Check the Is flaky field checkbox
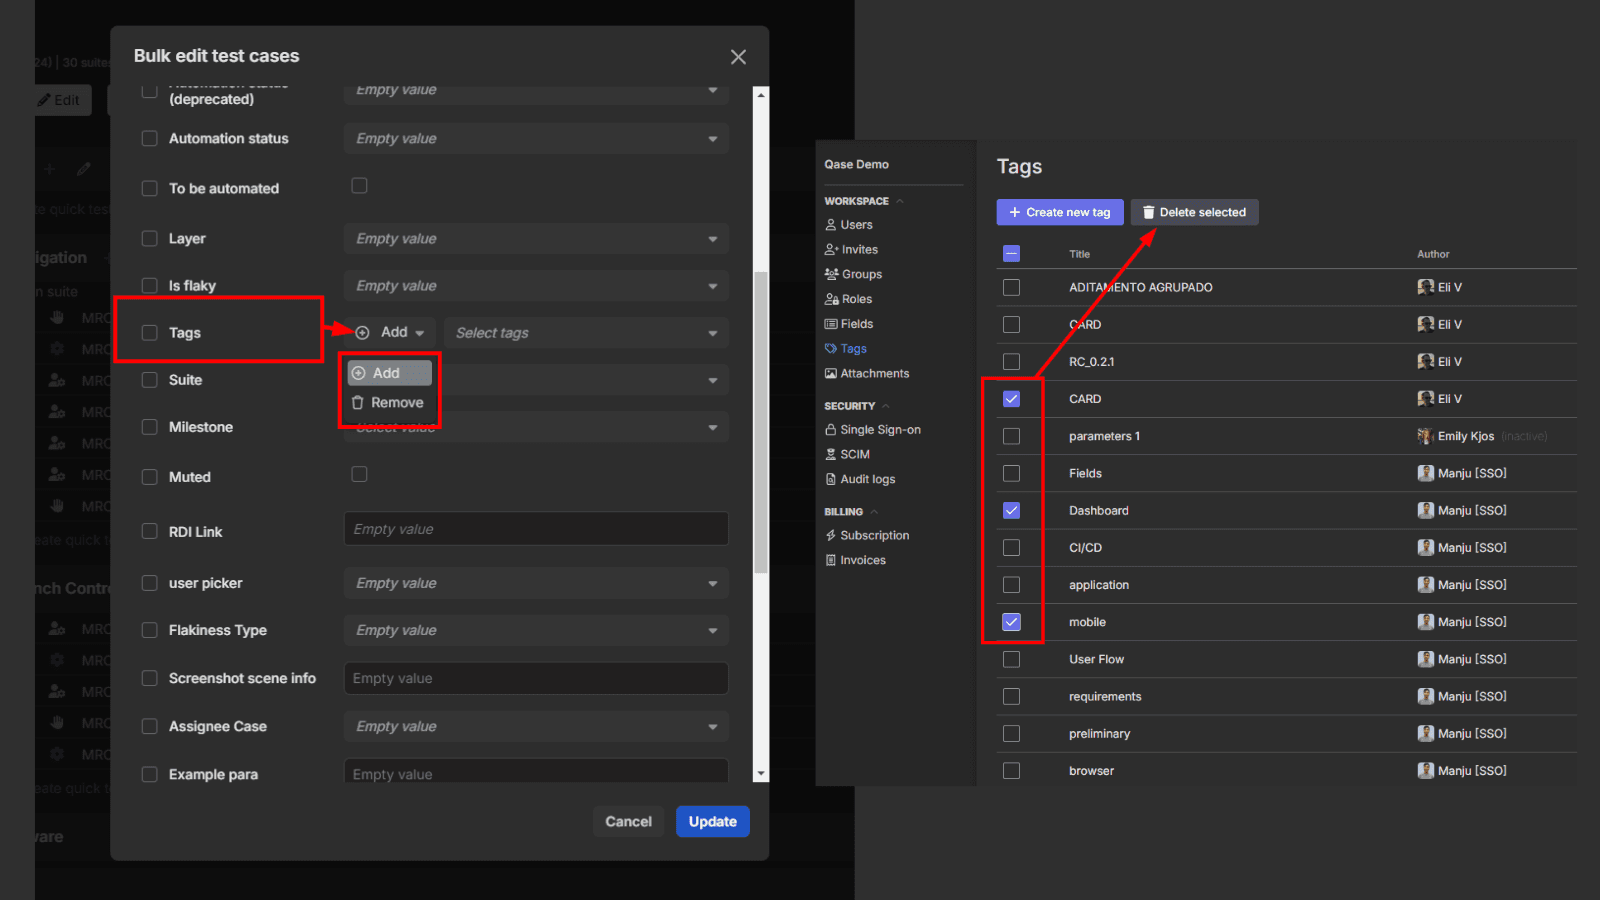1600x900 pixels. coord(150,286)
